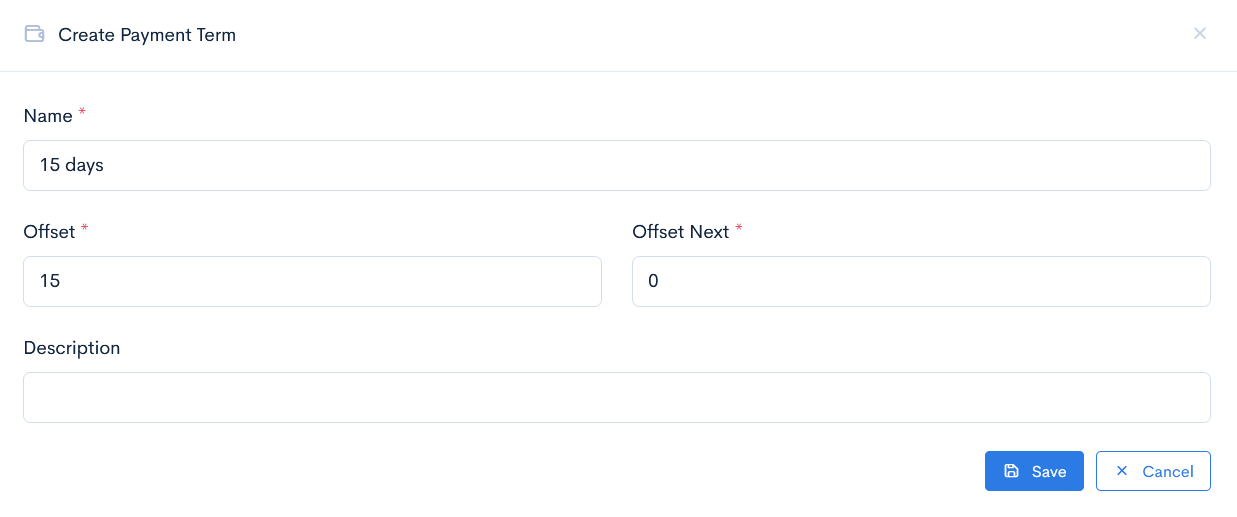Click the Offset Next label text
Viewport: 1237px width, 517px height.
pyautogui.click(x=680, y=232)
